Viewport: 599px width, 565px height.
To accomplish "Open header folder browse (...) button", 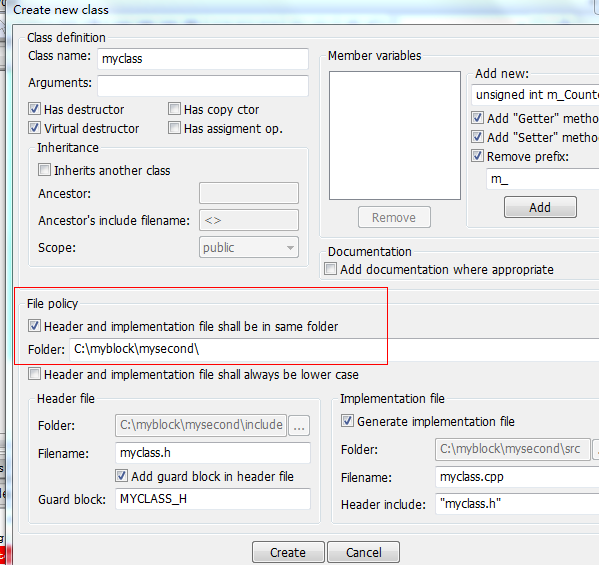I will (x=299, y=426).
